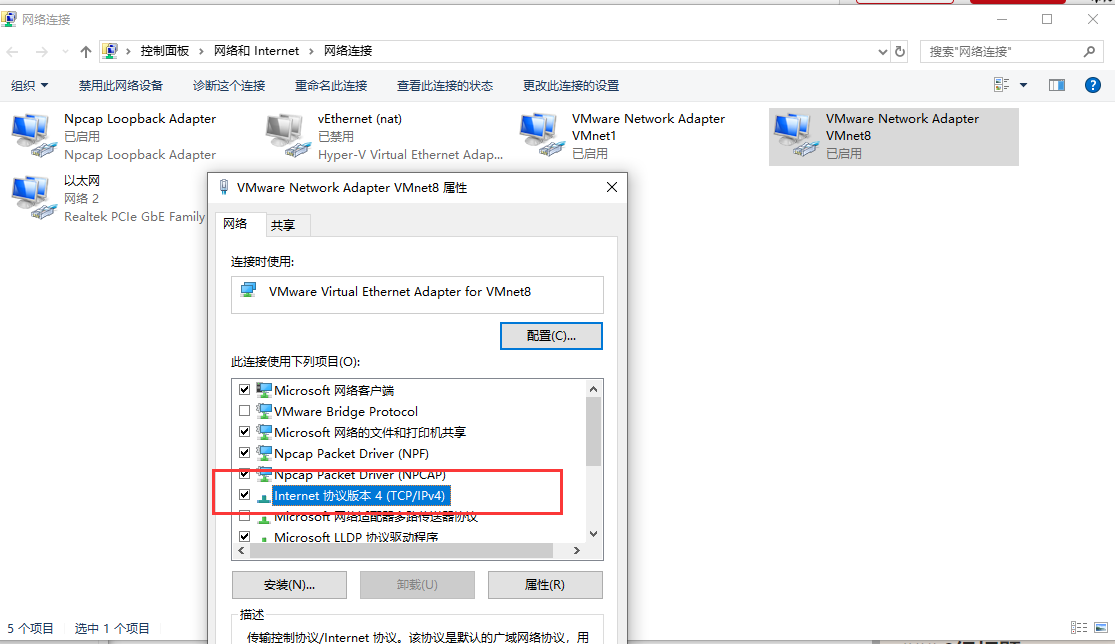Image resolution: width=1115 pixels, height=644 pixels.
Task: Toggle the preview pane icon
Action: [x=1057, y=85]
